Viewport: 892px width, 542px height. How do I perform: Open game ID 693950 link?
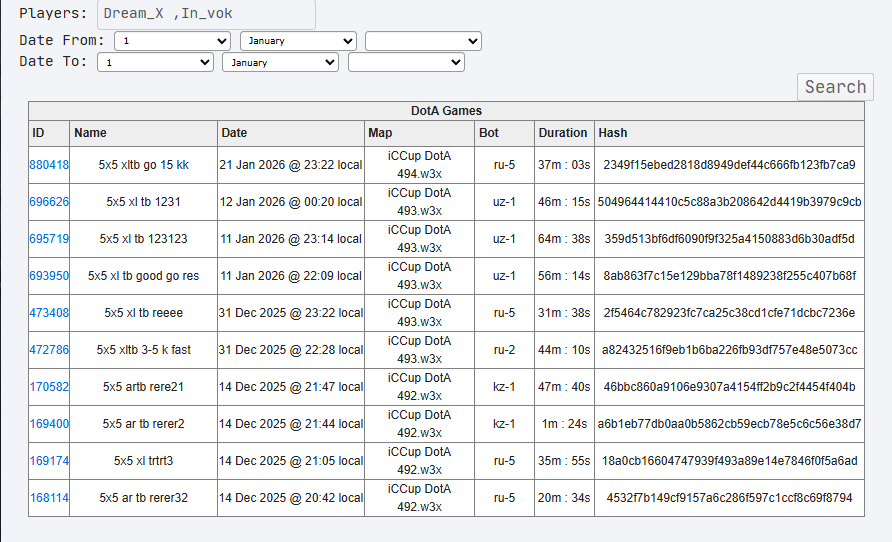pos(49,276)
